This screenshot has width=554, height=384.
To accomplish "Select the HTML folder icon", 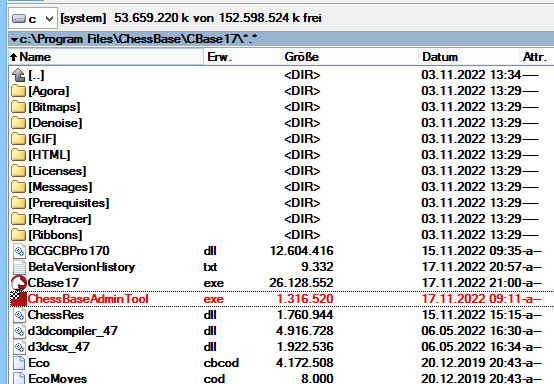I will coord(18,155).
